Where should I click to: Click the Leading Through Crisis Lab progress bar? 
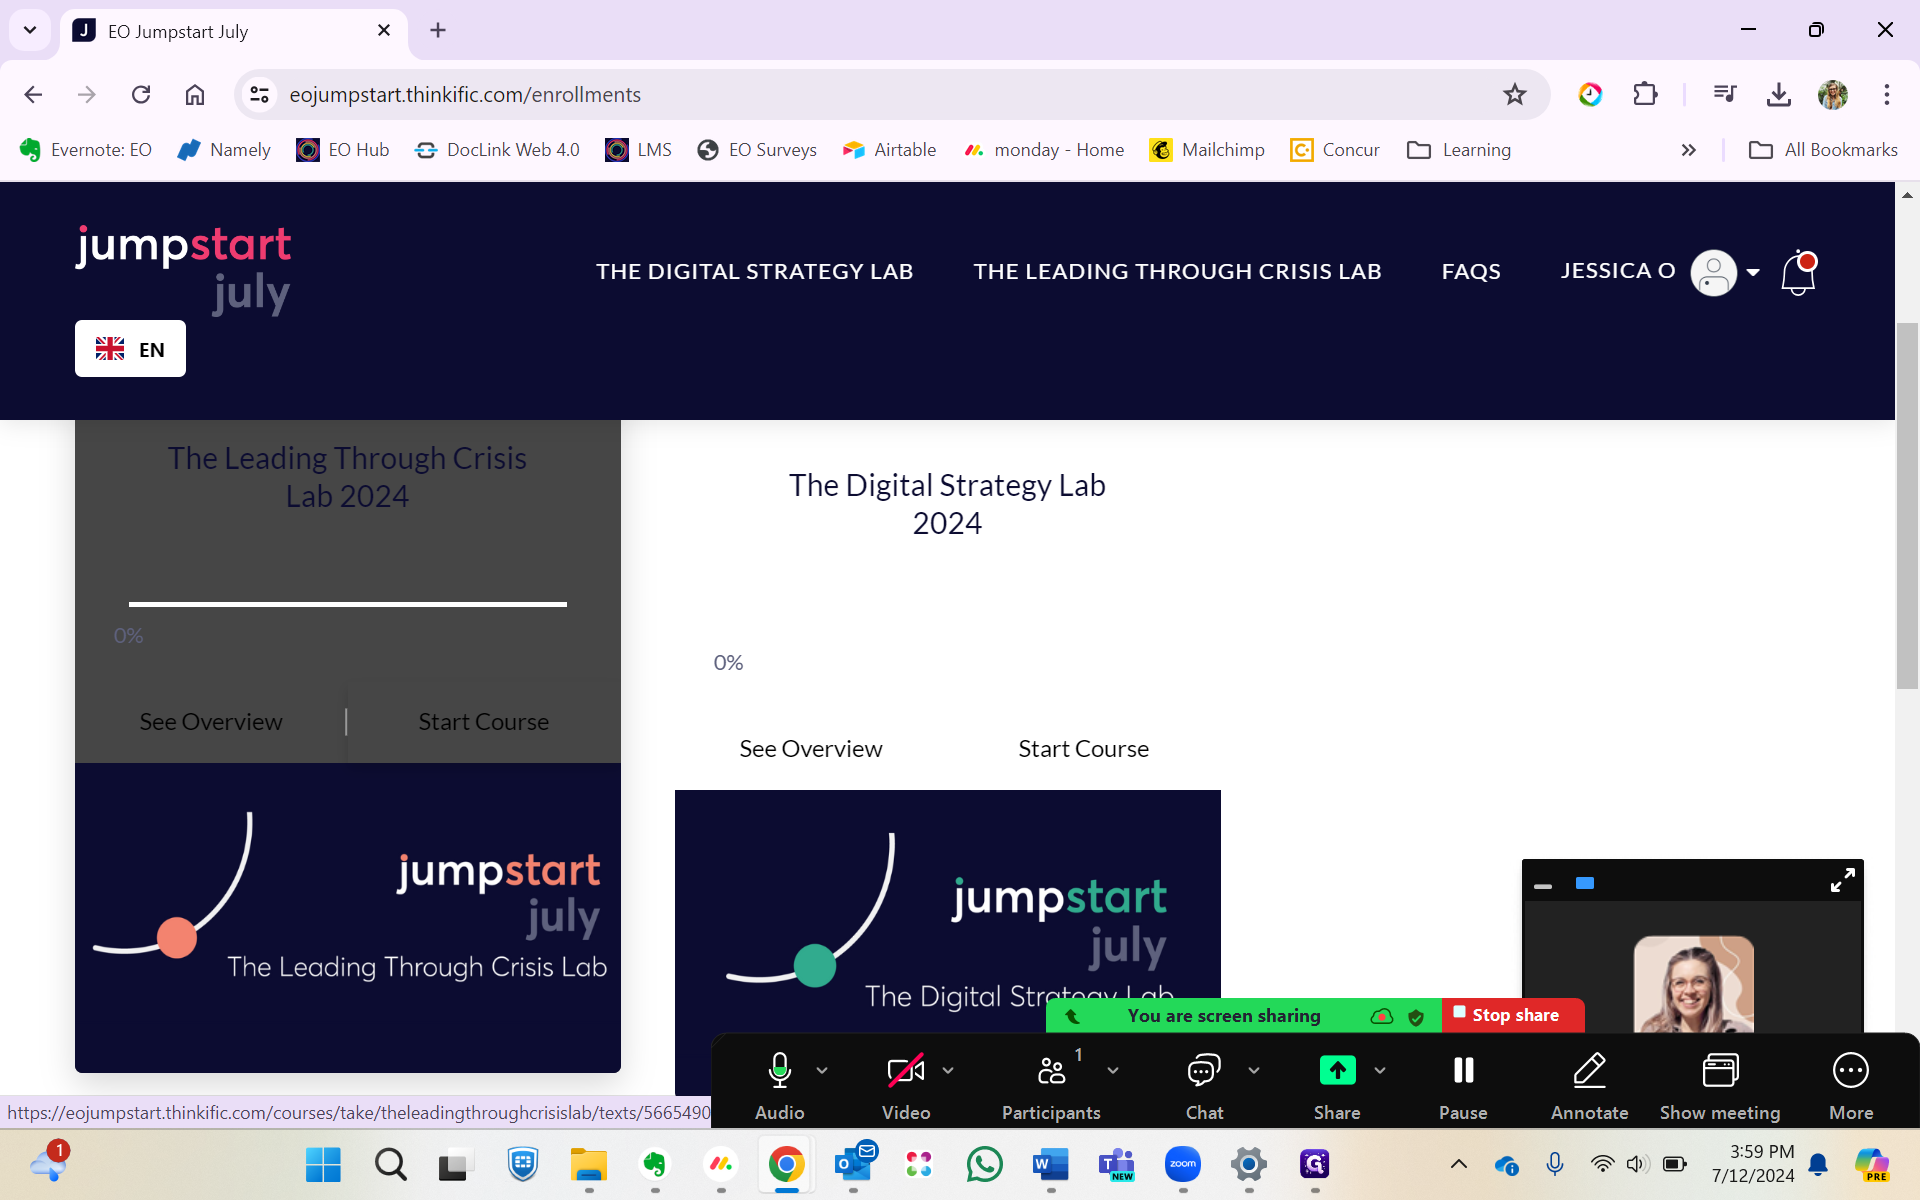click(x=347, y=604)
